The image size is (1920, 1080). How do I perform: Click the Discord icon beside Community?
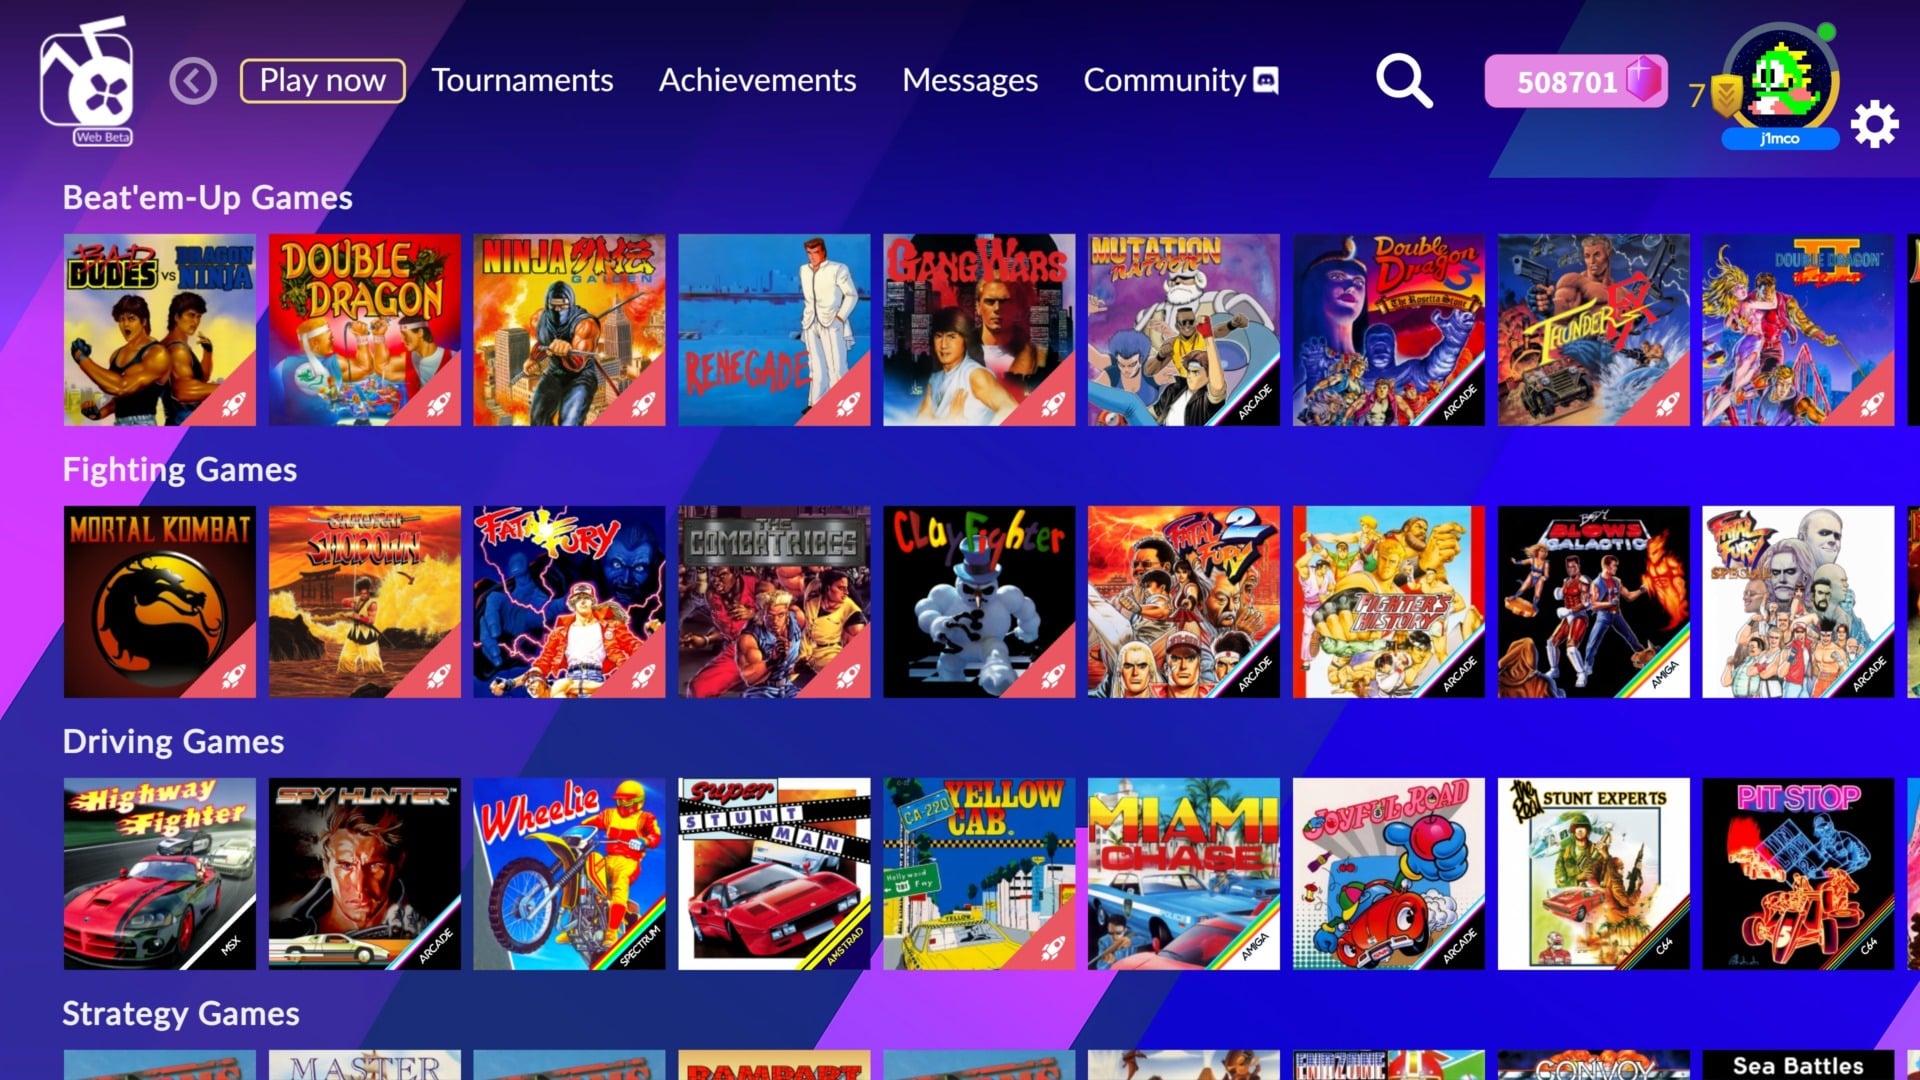coord(1264,80)
